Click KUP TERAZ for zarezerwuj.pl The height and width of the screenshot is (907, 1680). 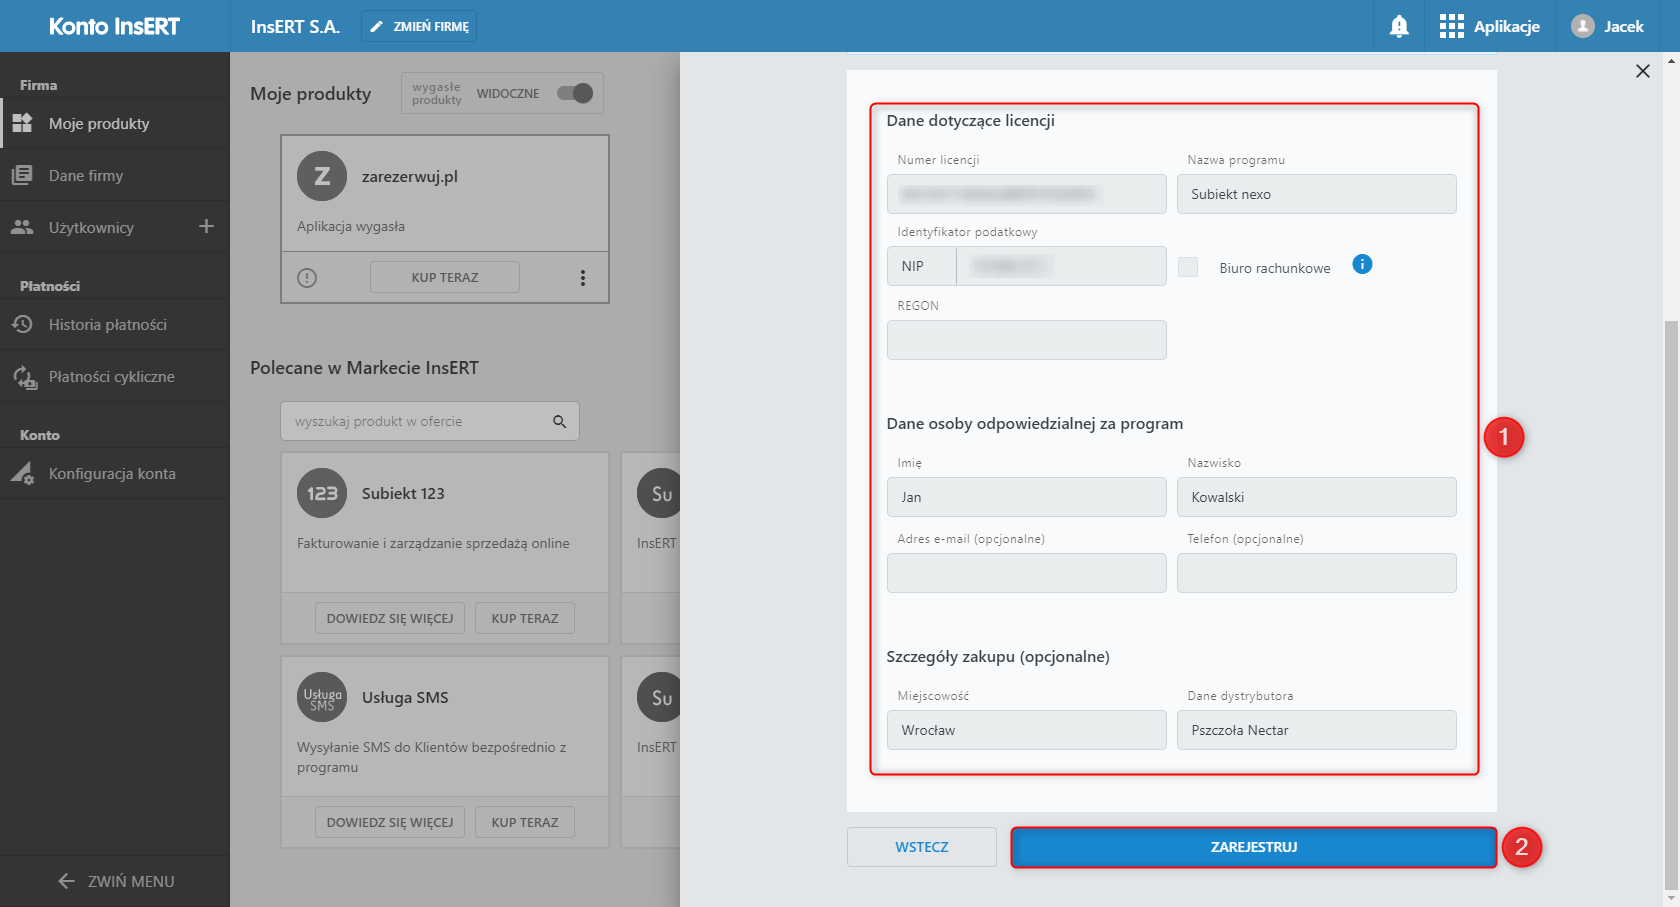point(445,277)
